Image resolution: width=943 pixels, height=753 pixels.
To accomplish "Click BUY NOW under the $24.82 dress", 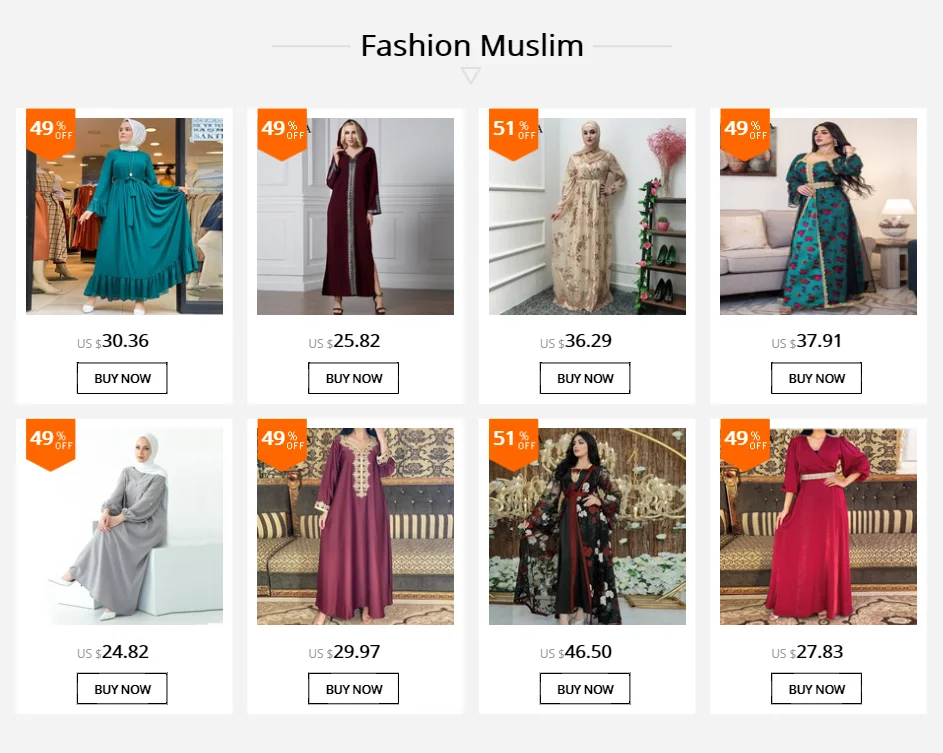I will (122, 689).
